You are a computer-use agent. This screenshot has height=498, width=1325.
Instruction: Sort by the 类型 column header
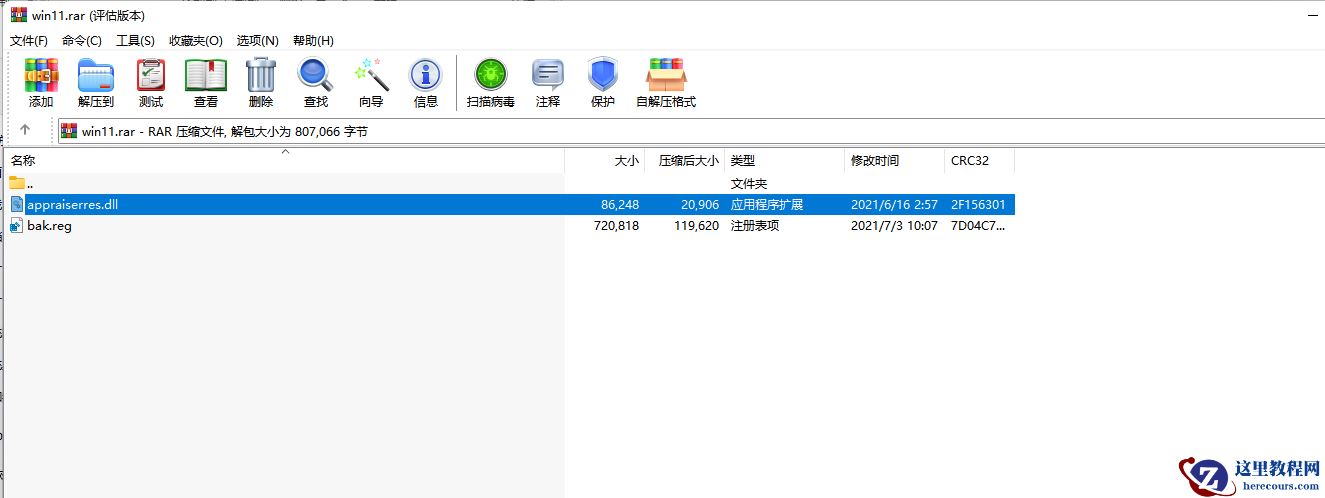click(x=785, y=160)
